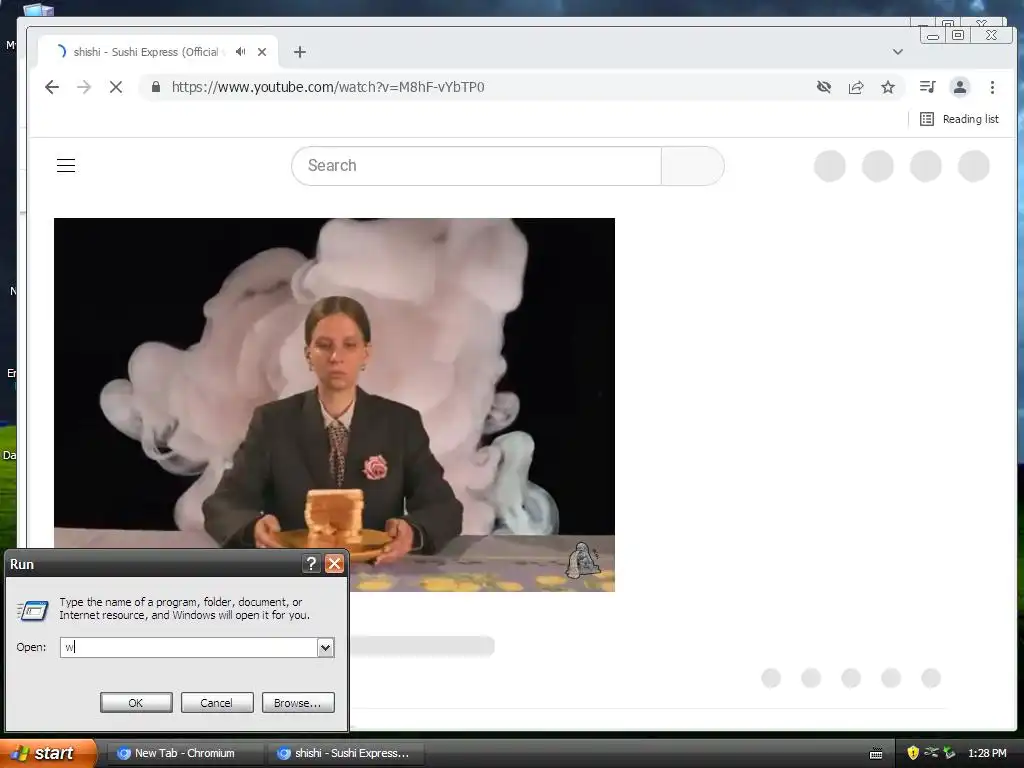Cancel the Run dialog
The height and width of the screenshot is (768, 1024).
point(217,703)
